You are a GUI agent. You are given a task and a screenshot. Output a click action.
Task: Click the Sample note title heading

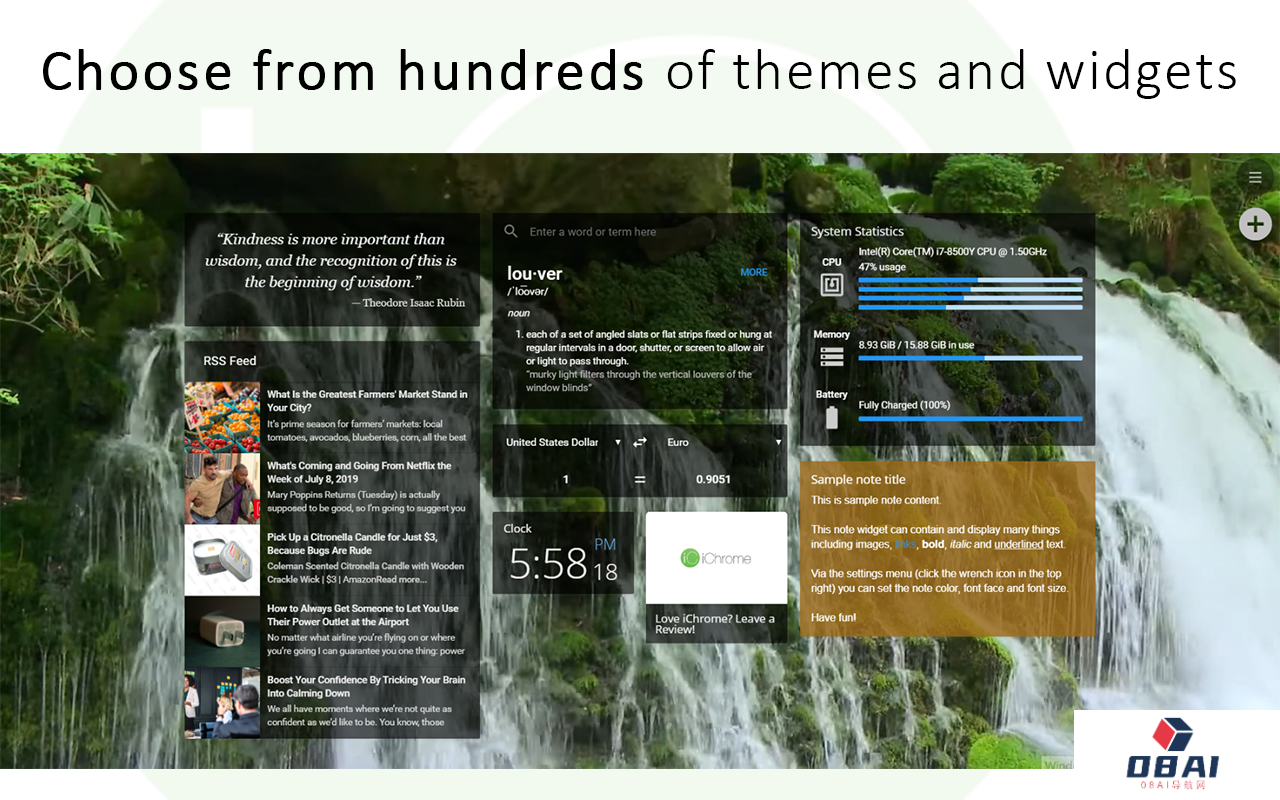point(858,480)
